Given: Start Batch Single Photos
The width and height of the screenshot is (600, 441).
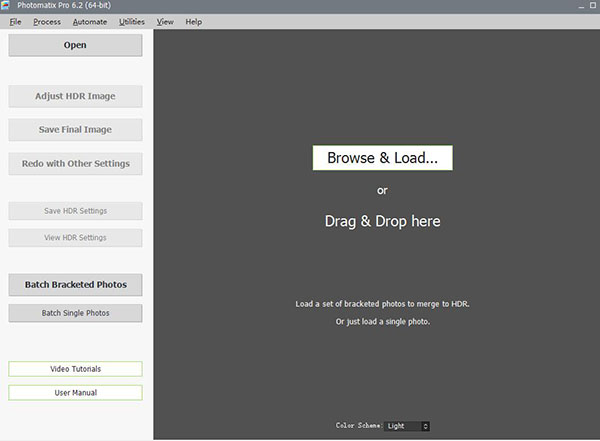Looking at the screenshot, I should pos(75,313).
